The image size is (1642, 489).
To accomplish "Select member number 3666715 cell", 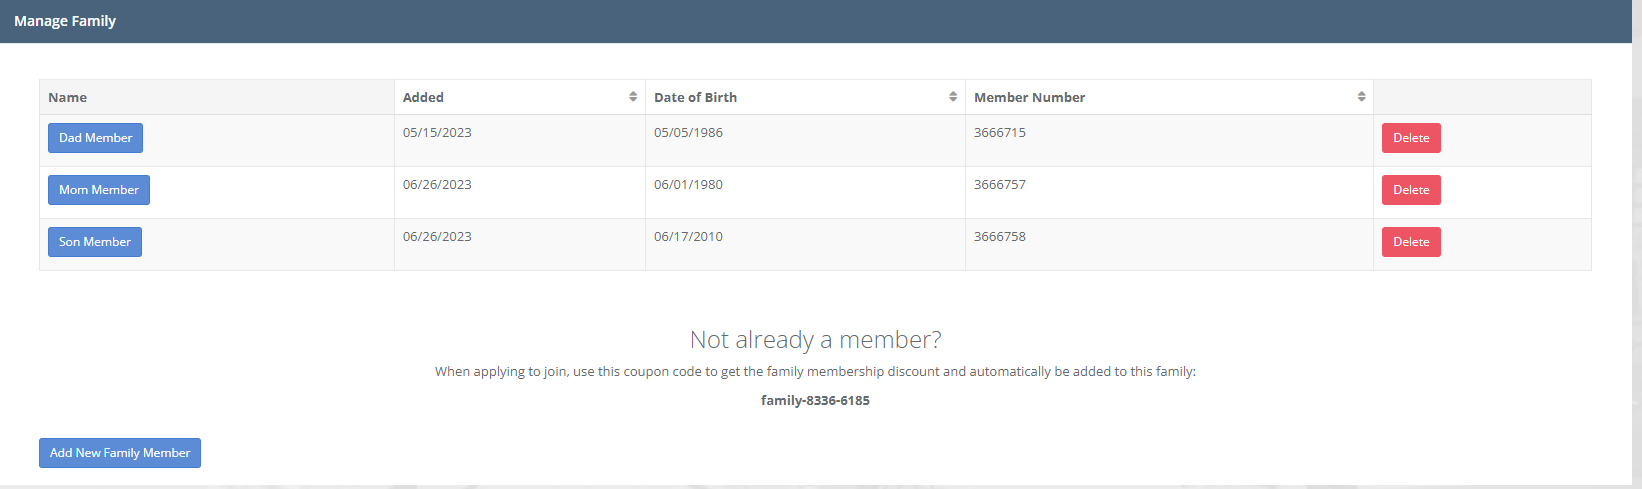I will pos(1169,141).
